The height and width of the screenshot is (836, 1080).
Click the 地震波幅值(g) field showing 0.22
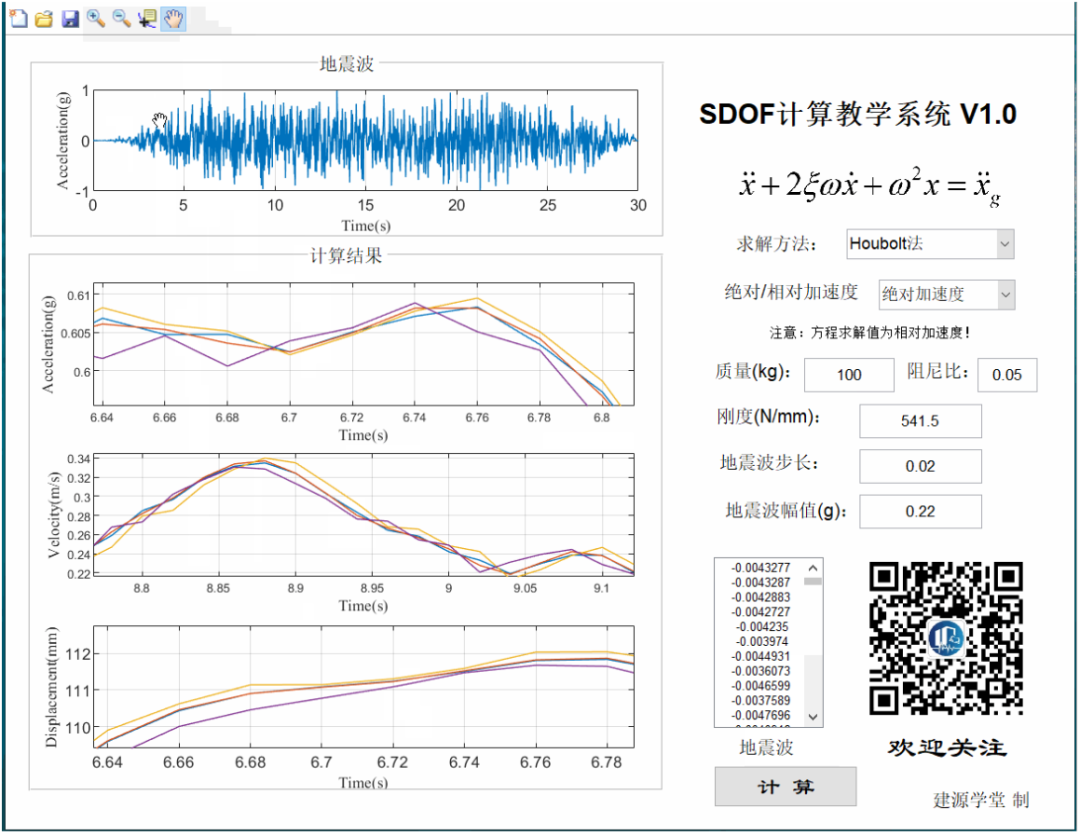(x=920, y=512)
